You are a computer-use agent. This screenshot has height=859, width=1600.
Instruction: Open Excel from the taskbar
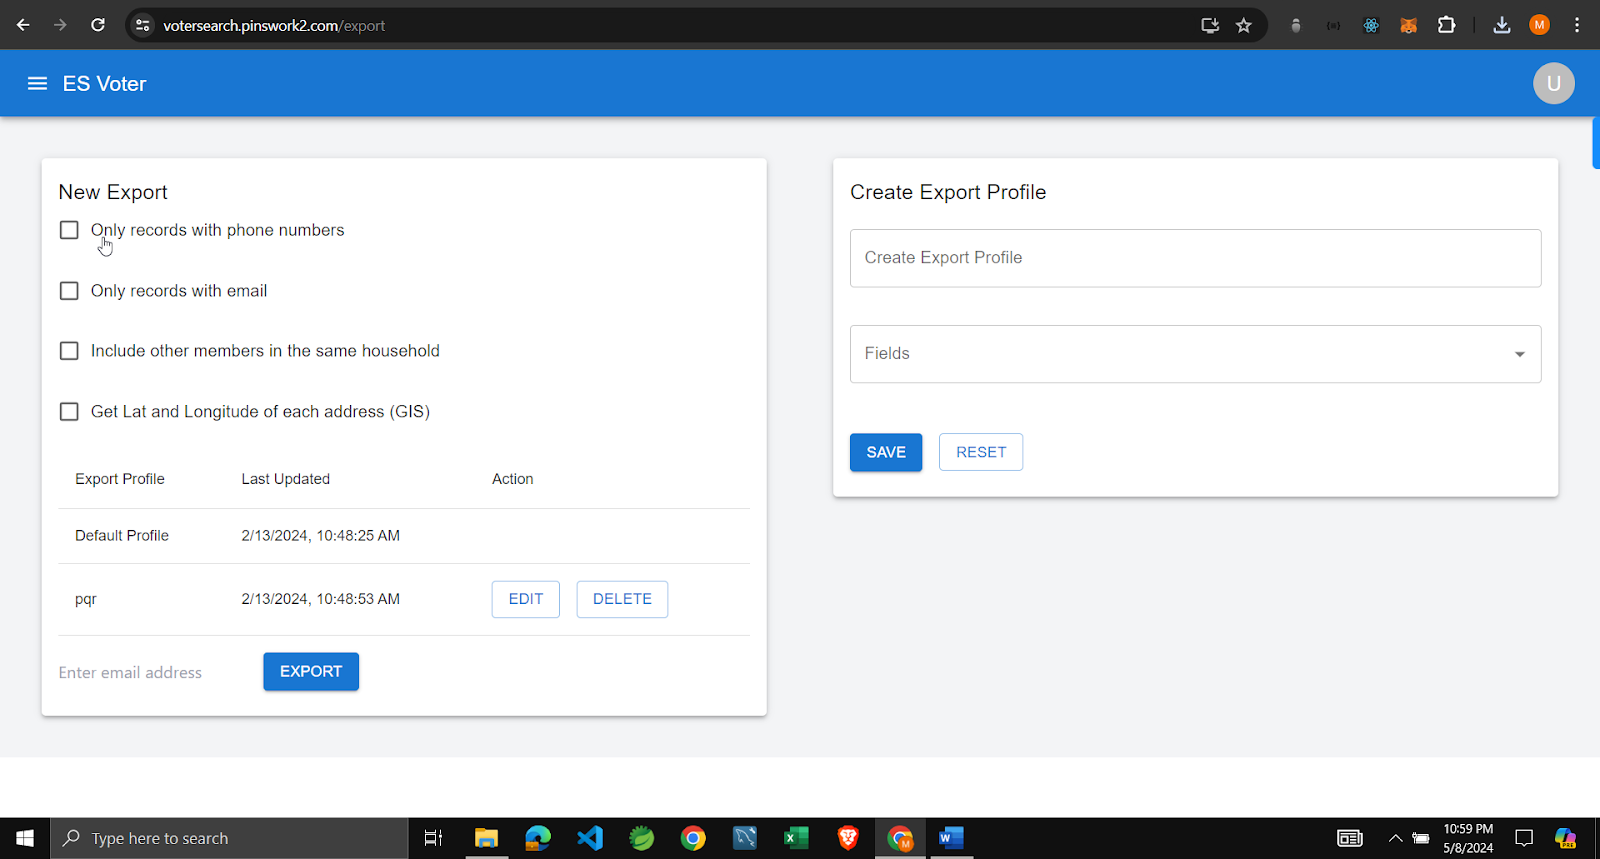796,838
